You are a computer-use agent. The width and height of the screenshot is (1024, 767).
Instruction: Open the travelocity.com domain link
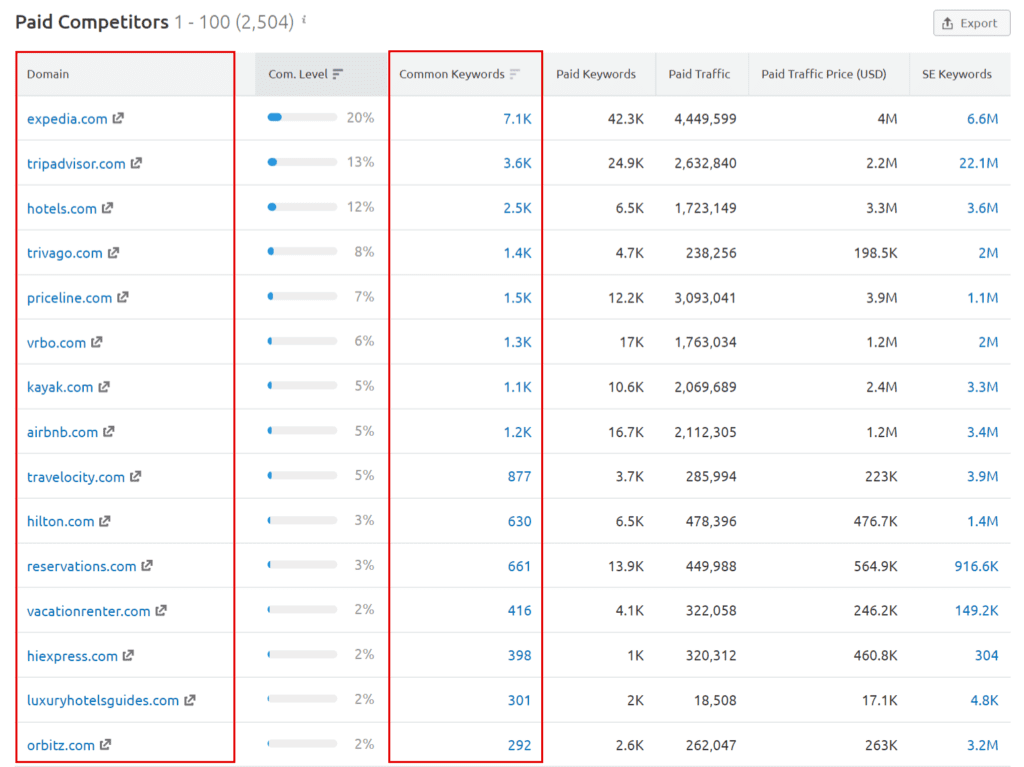tap(76, 477)
